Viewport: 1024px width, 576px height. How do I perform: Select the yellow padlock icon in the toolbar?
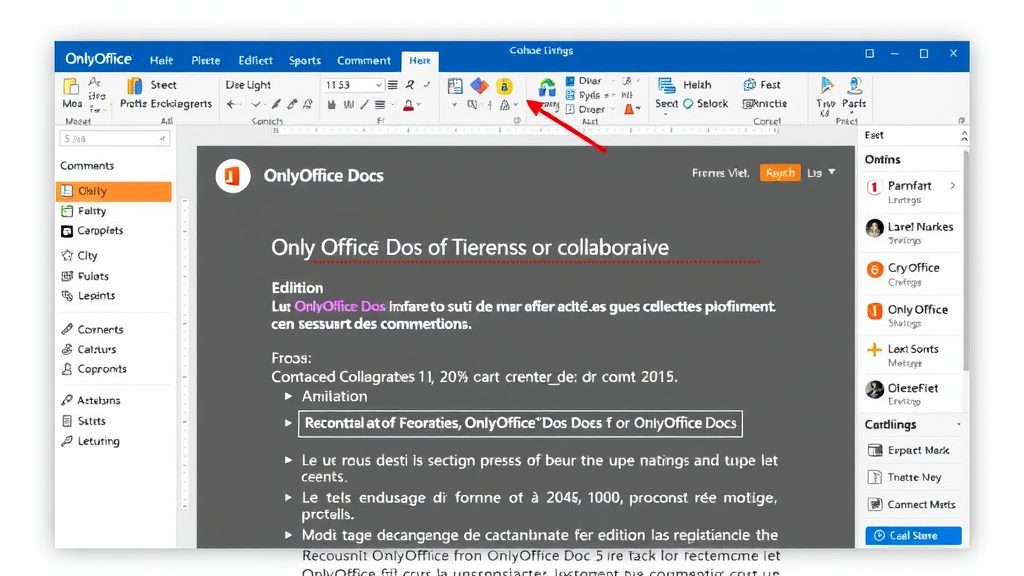point(503,88)
